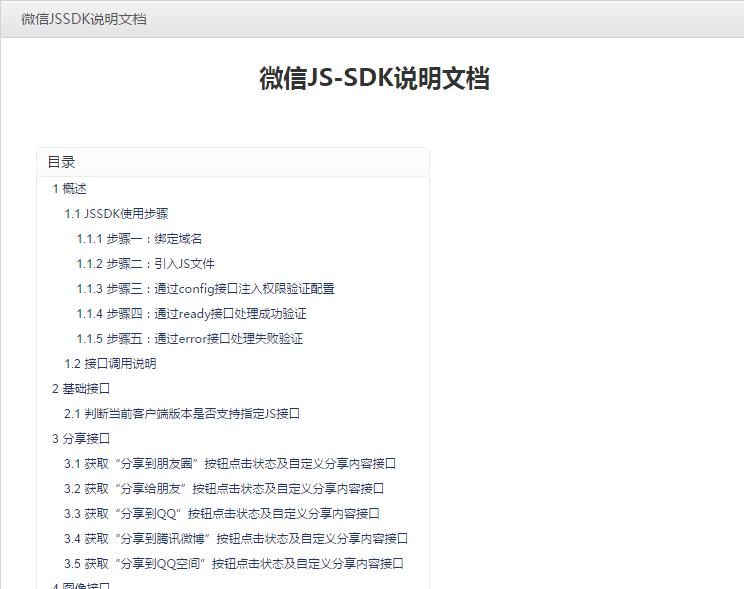Navigate to '1.1.5 步骤五：通过error接口处理失败验证'
Viewport: 744px width, 589px height.
[189, 339]
